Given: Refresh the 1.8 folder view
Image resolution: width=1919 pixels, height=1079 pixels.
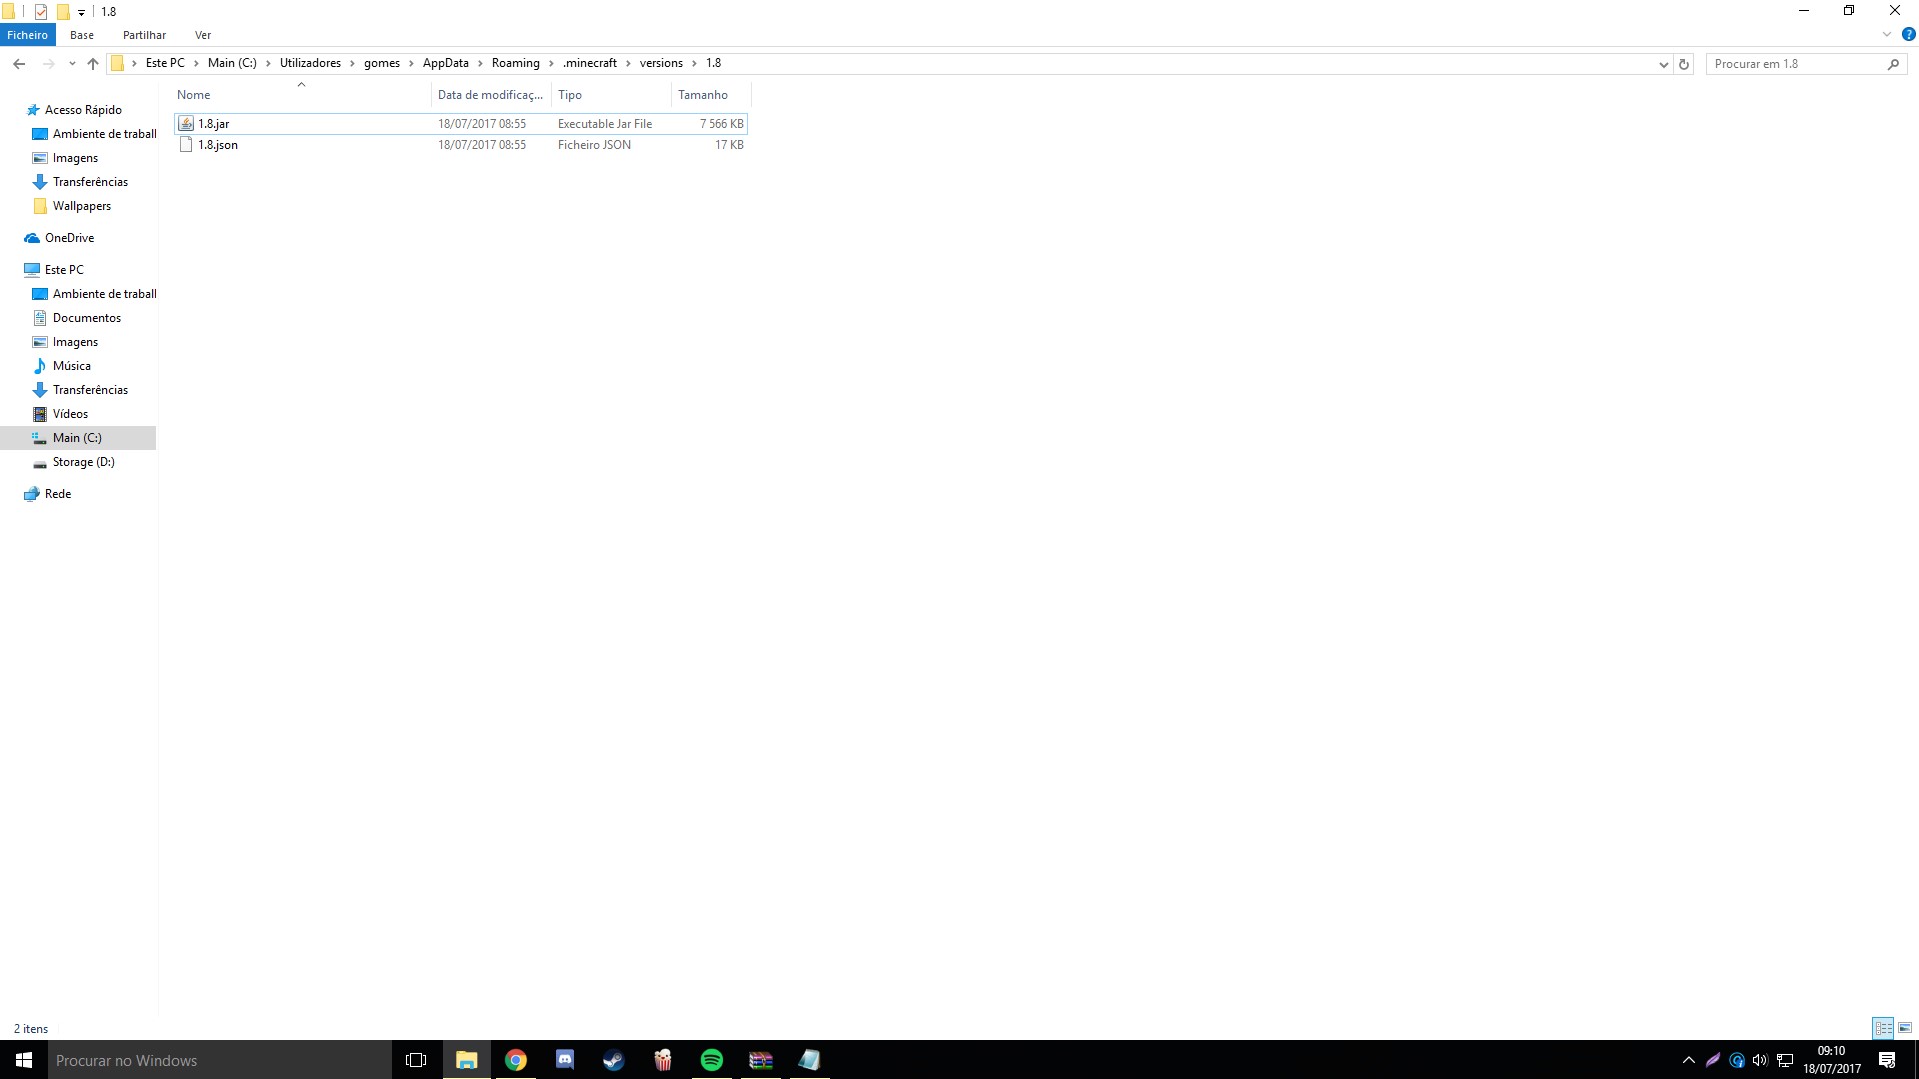Looking at the screenshot, I should [x=1684, y=63].
